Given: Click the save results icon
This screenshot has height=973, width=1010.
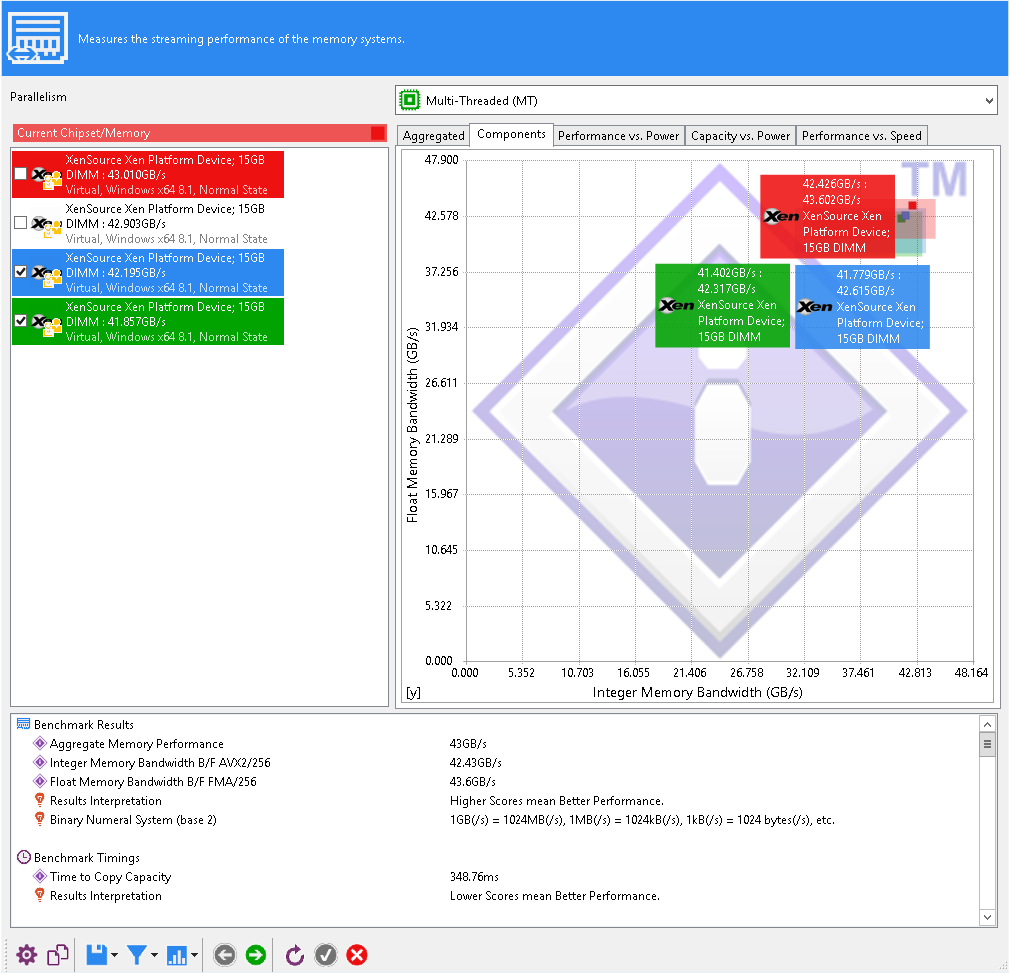Looking at the screenshot, I should 95,955.
